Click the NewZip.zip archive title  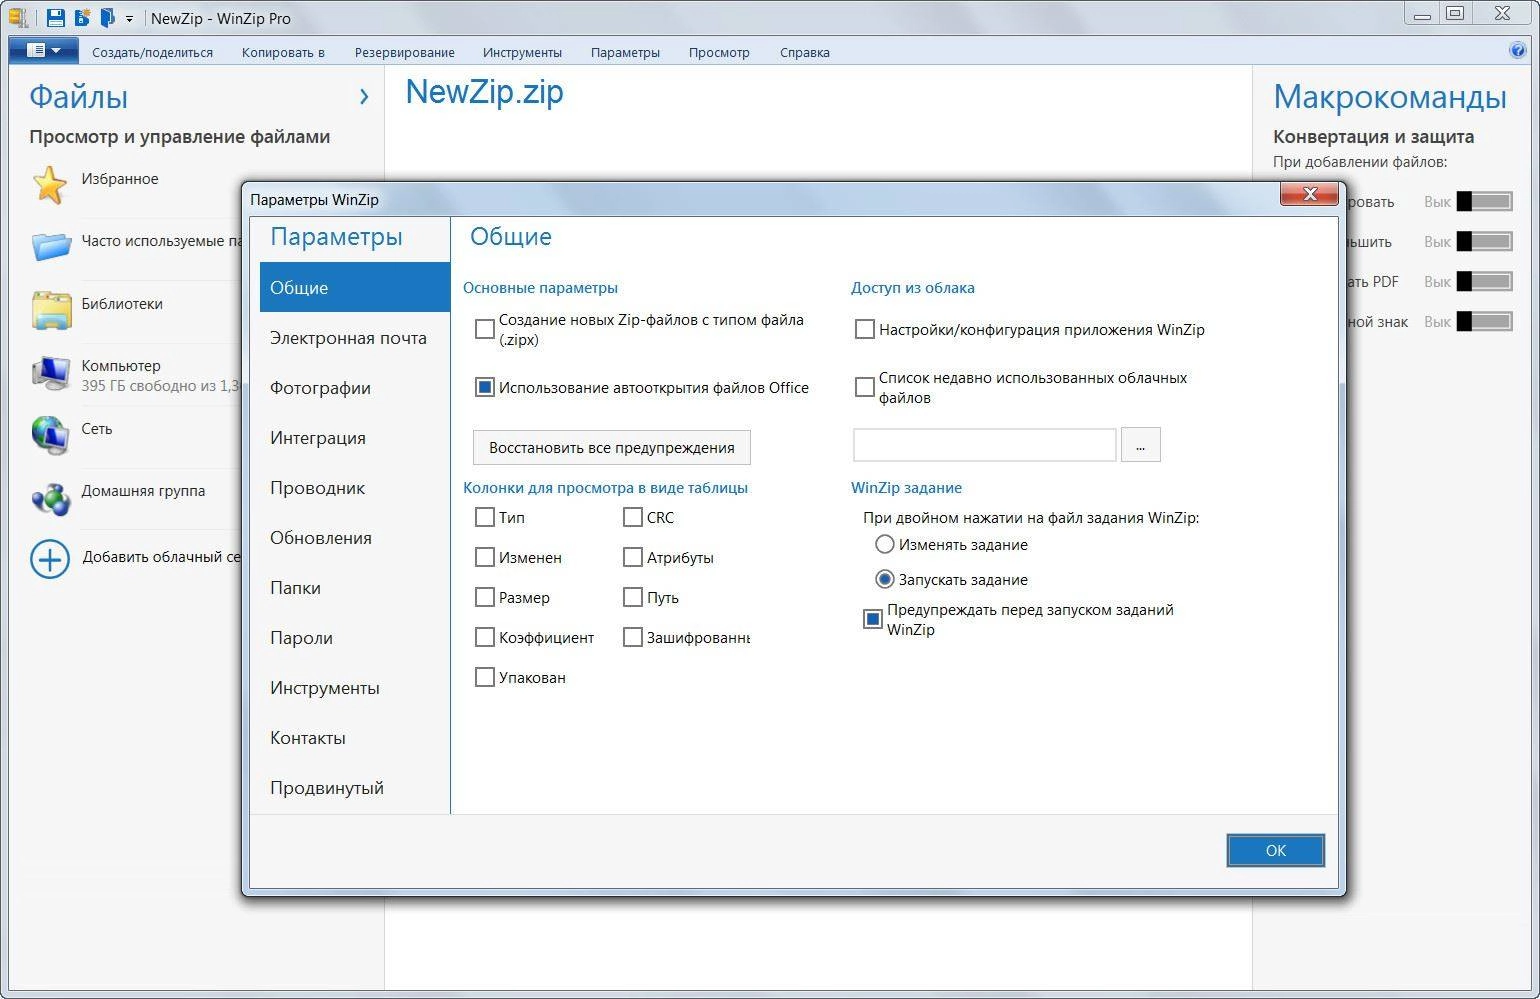point(485,92)
